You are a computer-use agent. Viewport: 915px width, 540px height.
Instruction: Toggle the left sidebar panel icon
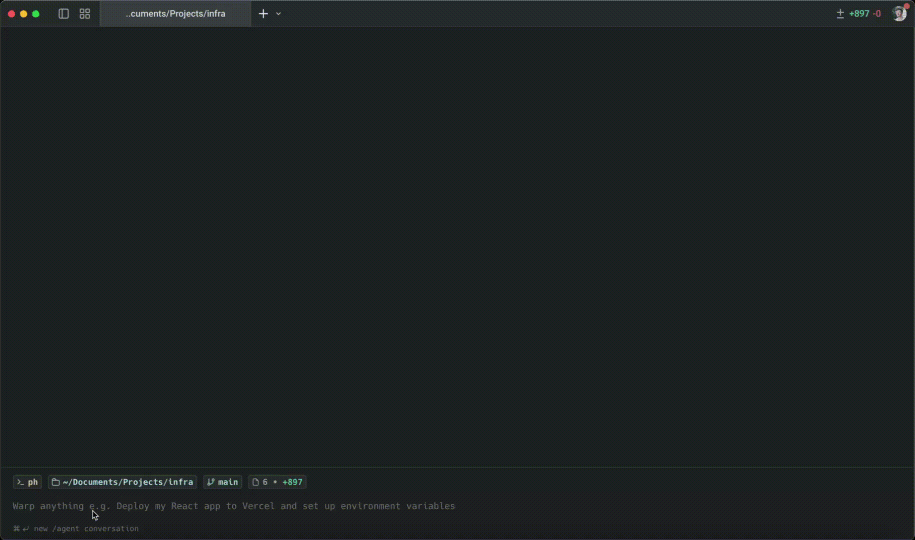pyautogui.click(x=64, y=13)
